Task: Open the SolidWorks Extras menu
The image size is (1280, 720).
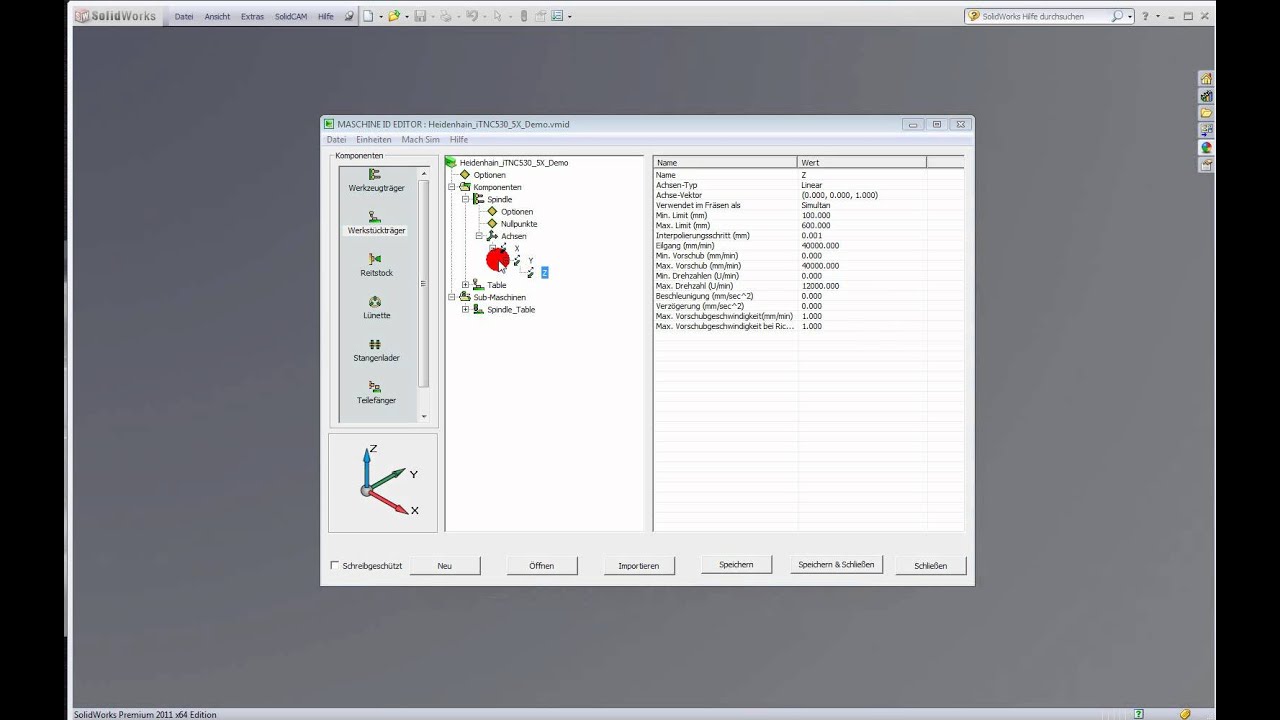Action: pos(253,16)
